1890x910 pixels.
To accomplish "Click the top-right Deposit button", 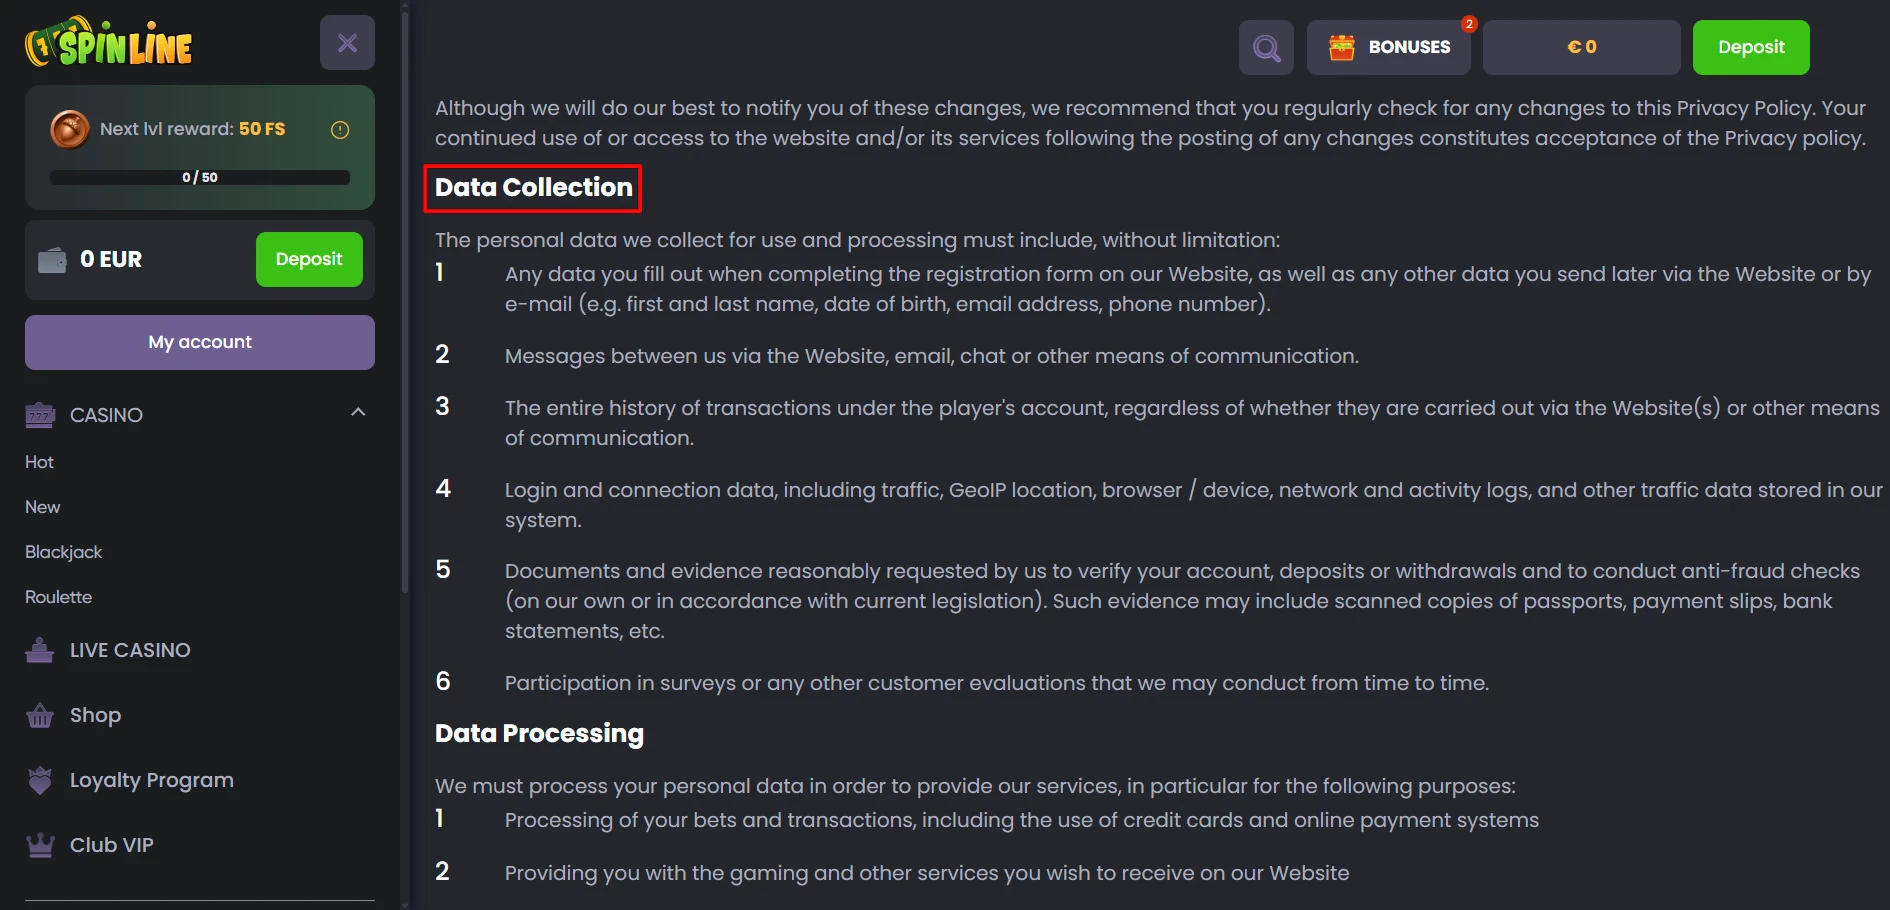I will point(1751,47).
